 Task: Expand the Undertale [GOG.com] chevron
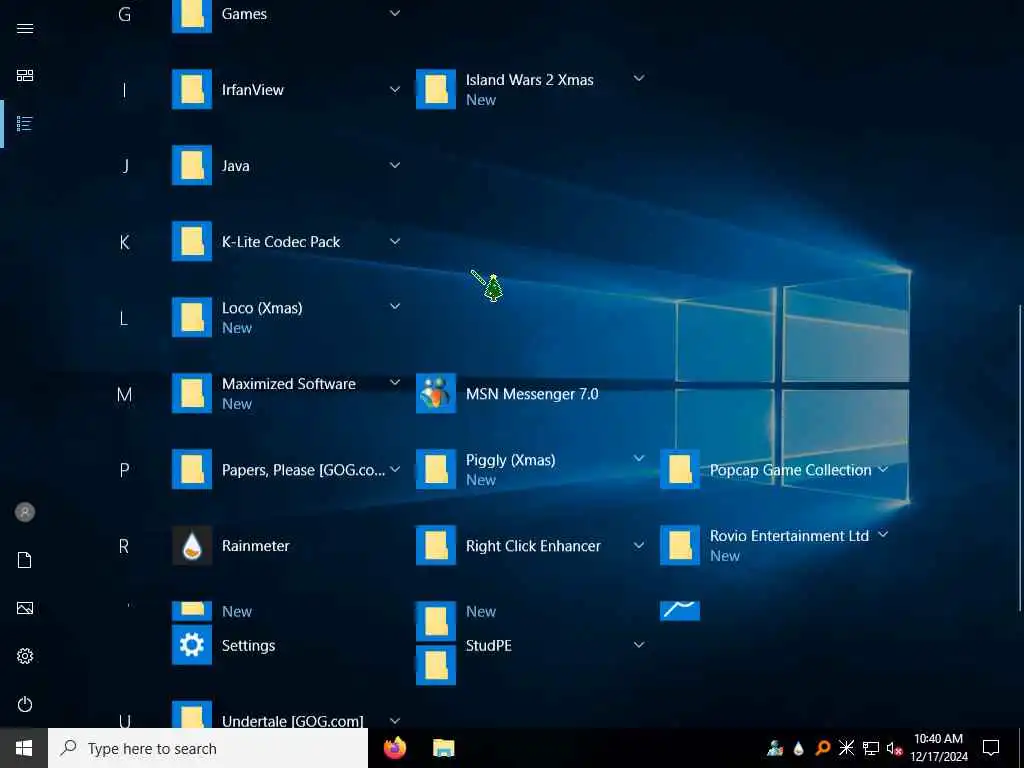(395, 720)
